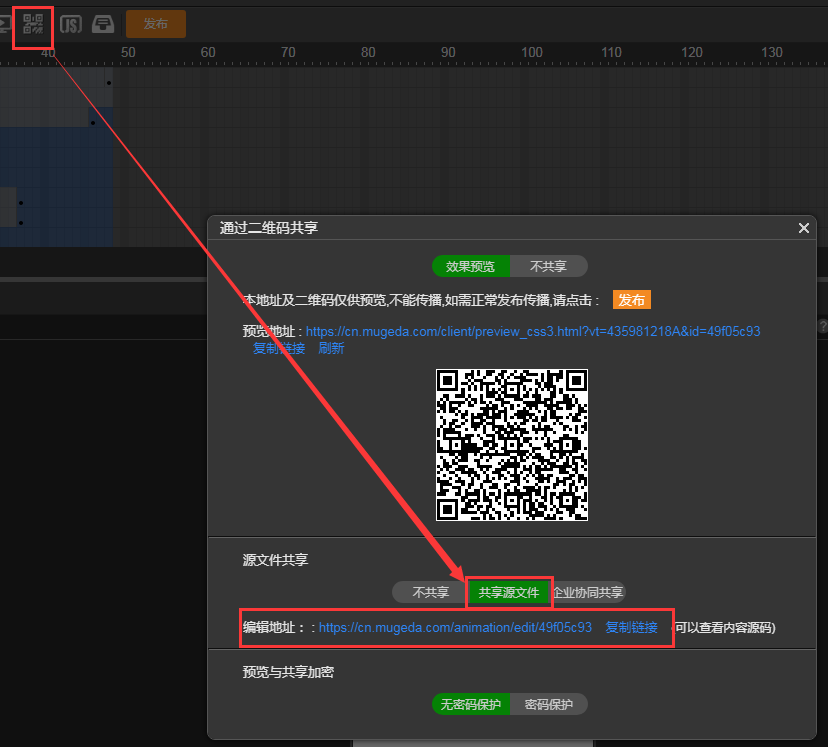Image resolution: width=828 pixels, height=747 pixels.
Task: Close the 通过二维码共享 dialog
Action: (804, 228)
